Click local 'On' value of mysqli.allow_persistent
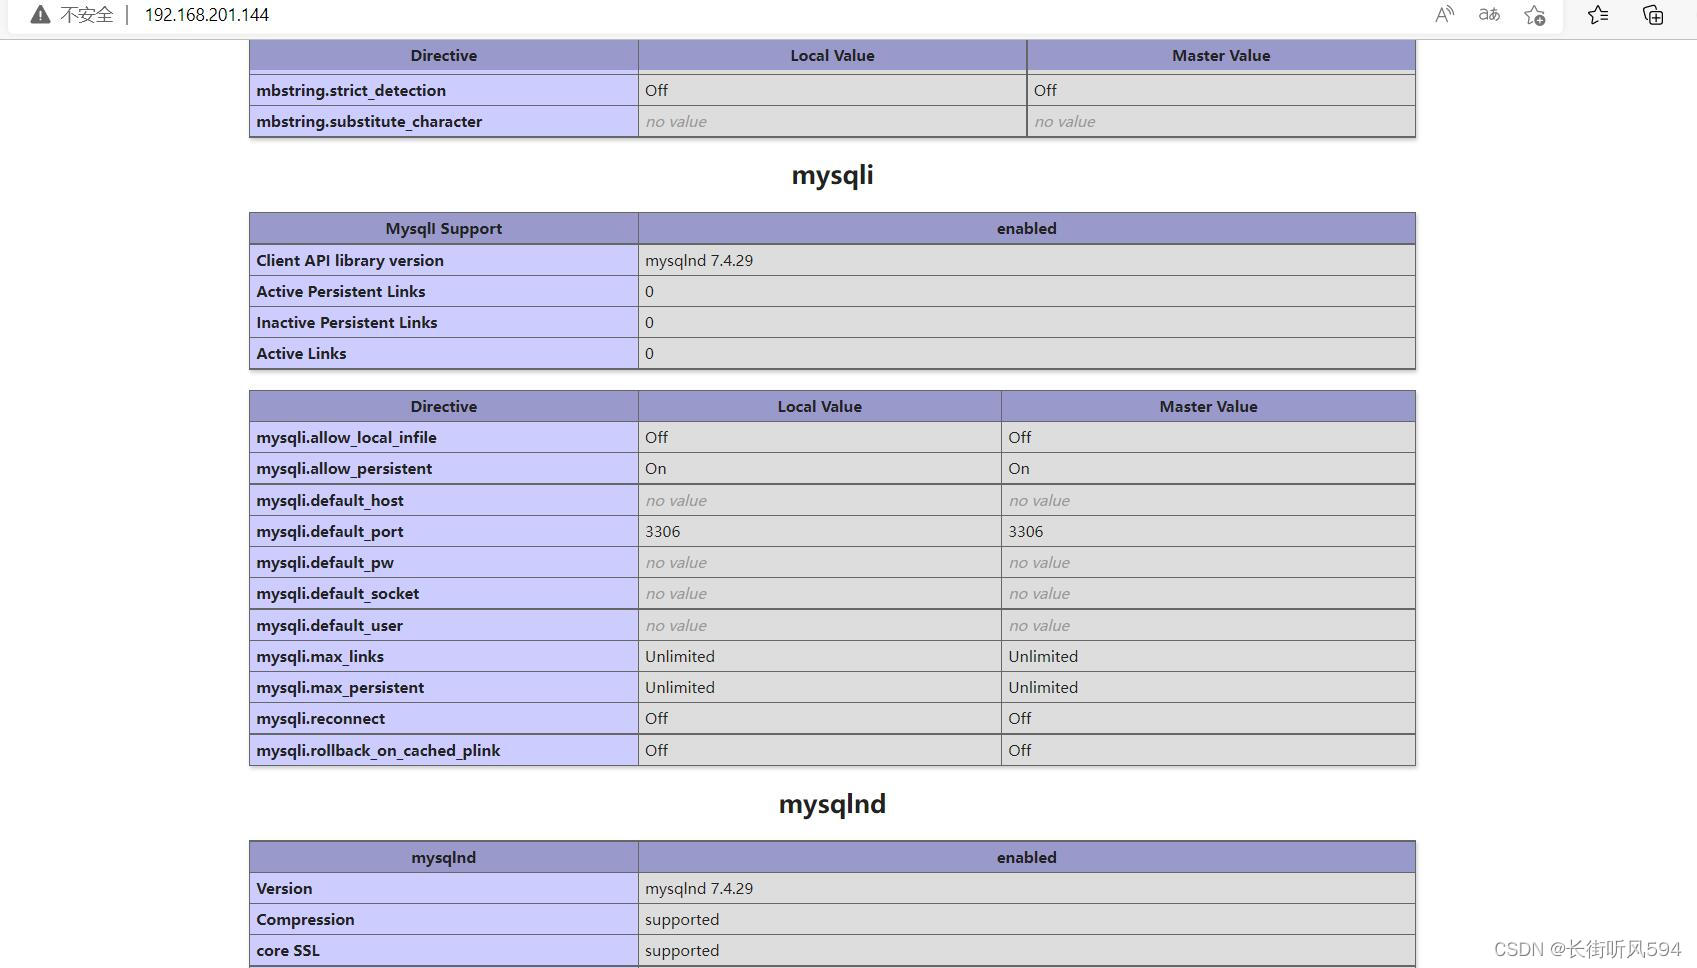Viewport: 1697px width, 968px height. tap(656, 468)
